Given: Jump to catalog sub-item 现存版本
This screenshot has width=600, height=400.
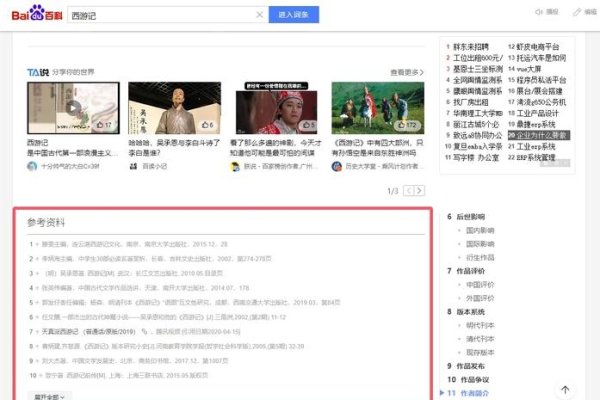Looking at the screenshot, I should [480, 352].
